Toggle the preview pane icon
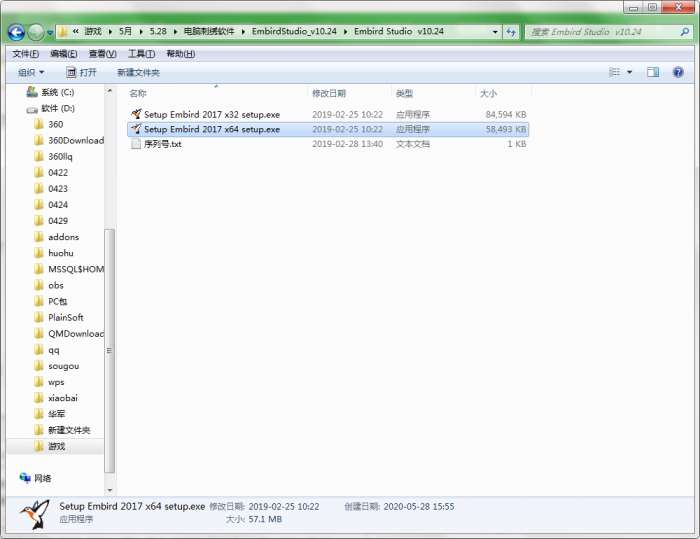 [653, 72]
